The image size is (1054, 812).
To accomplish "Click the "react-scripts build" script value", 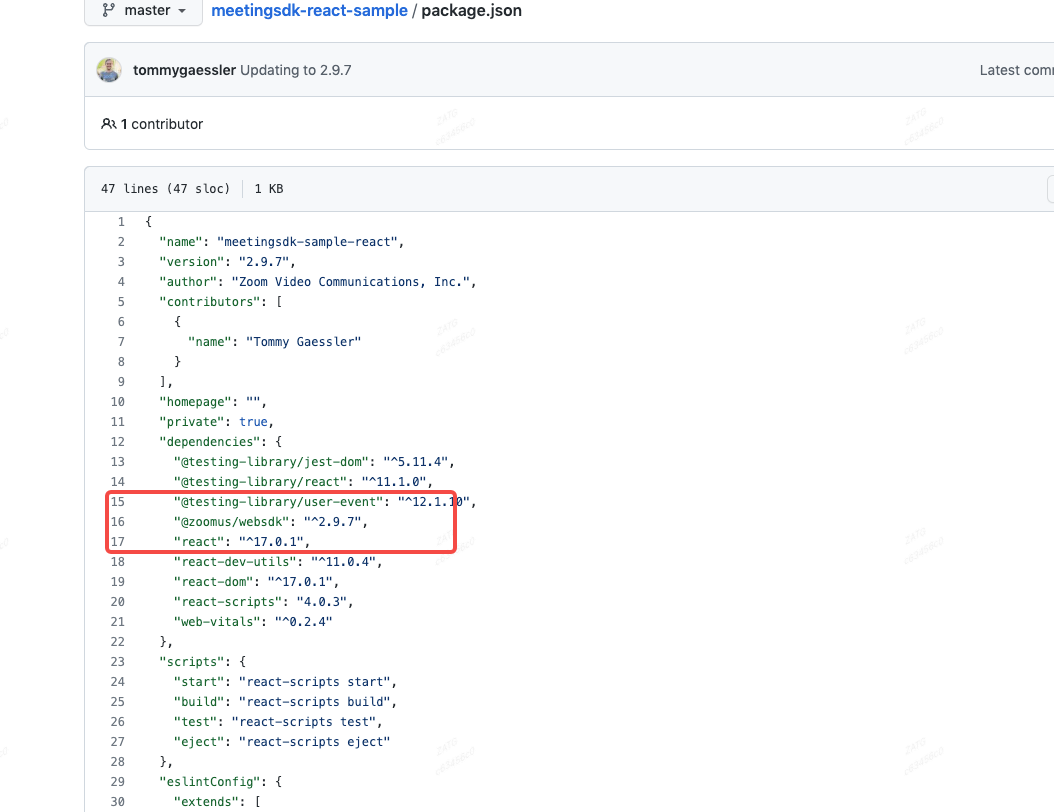I will click(315, 702).
